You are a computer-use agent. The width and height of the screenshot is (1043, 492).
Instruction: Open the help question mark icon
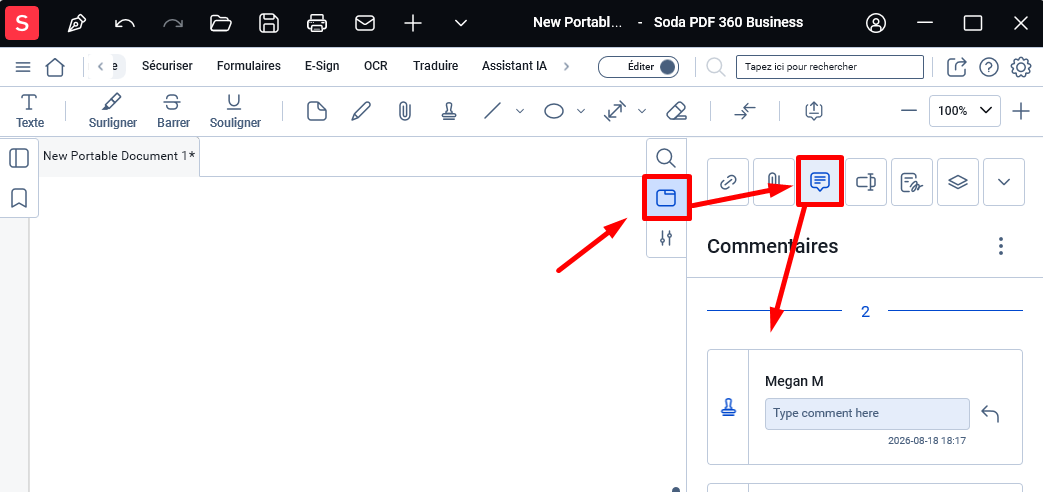click(x=989, y=66)
